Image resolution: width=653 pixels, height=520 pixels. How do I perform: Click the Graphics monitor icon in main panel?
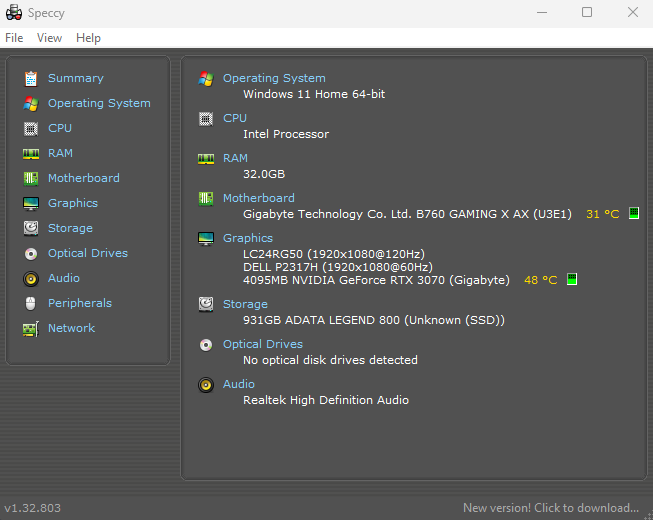click(x=206, y=238)
